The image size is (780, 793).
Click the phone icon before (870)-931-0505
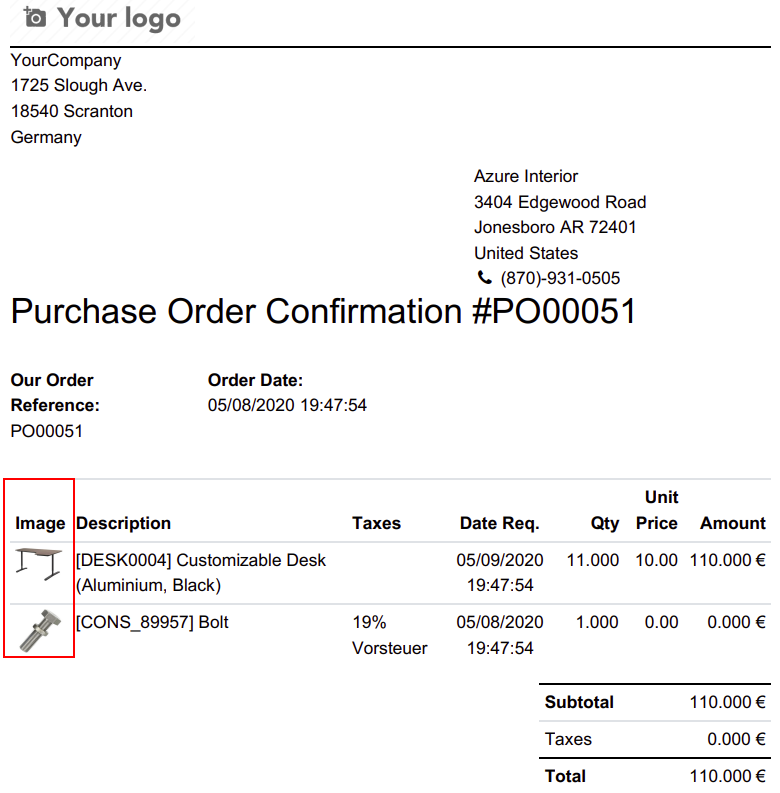coord(485,279)
